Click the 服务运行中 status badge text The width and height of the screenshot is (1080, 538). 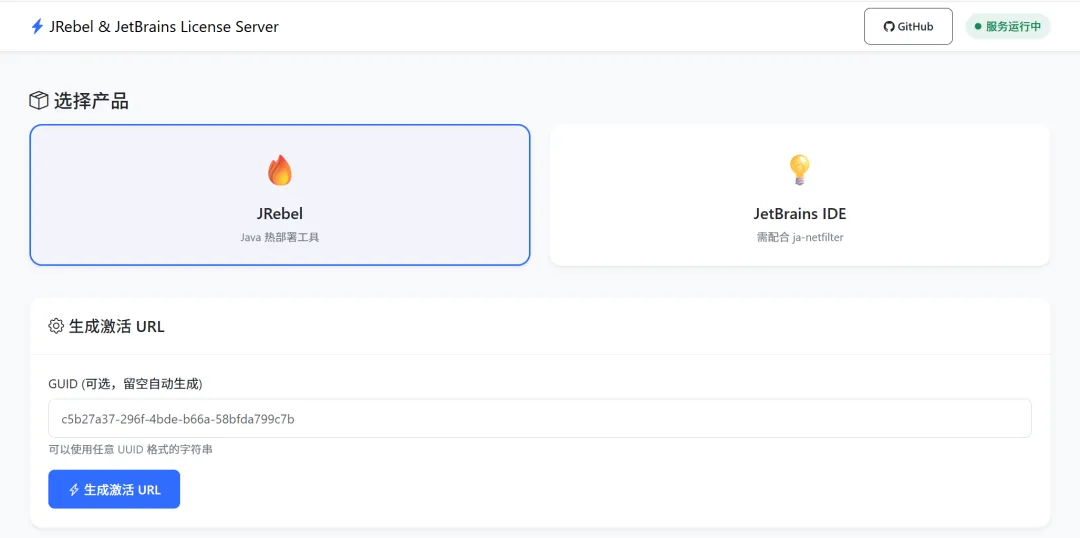coord(1013,27)
